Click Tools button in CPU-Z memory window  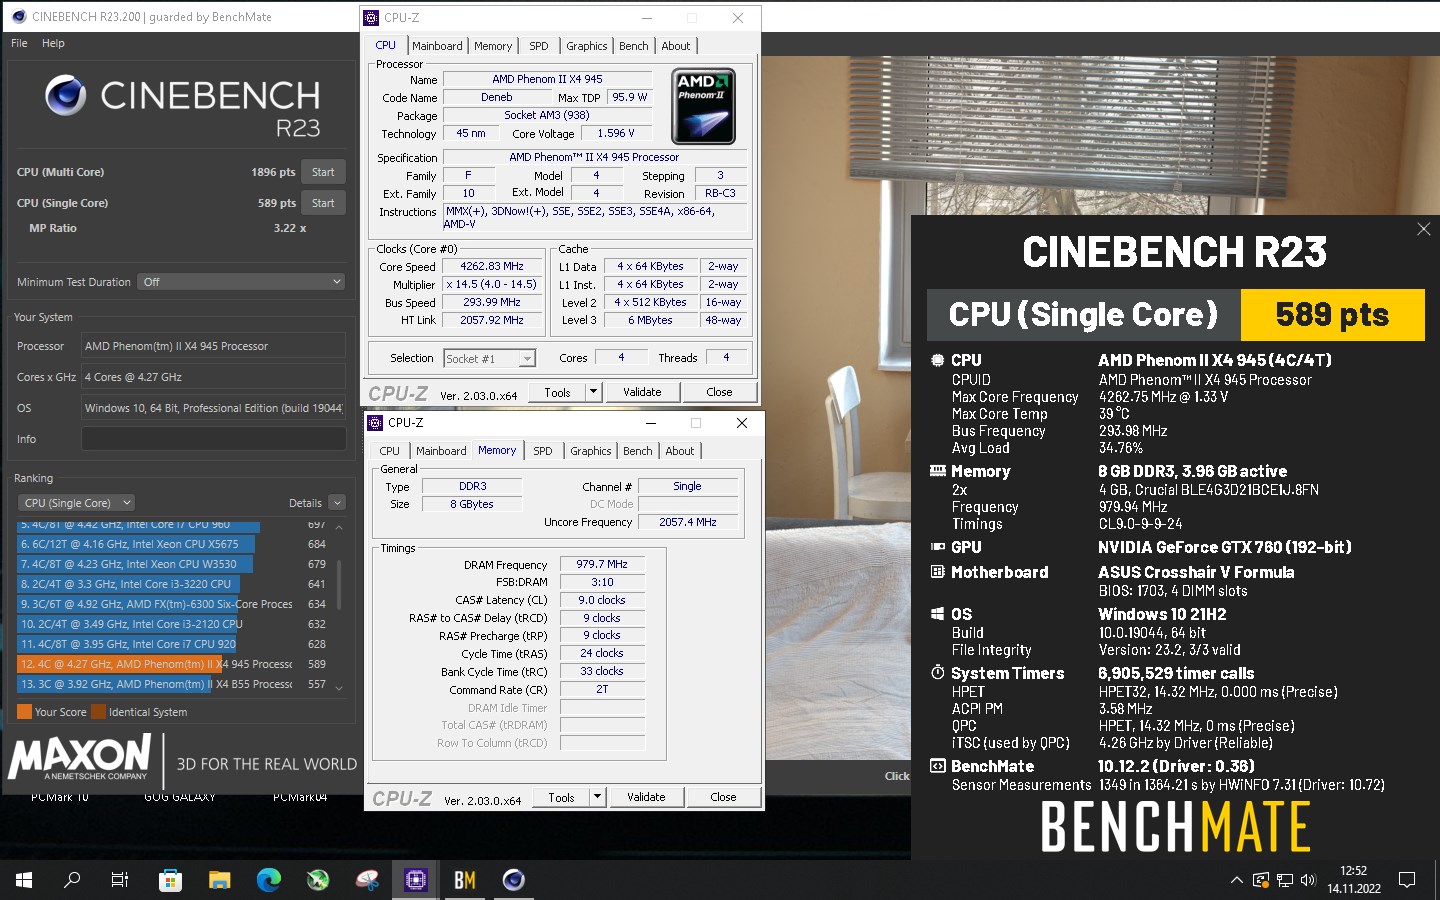tap(561, 797)
